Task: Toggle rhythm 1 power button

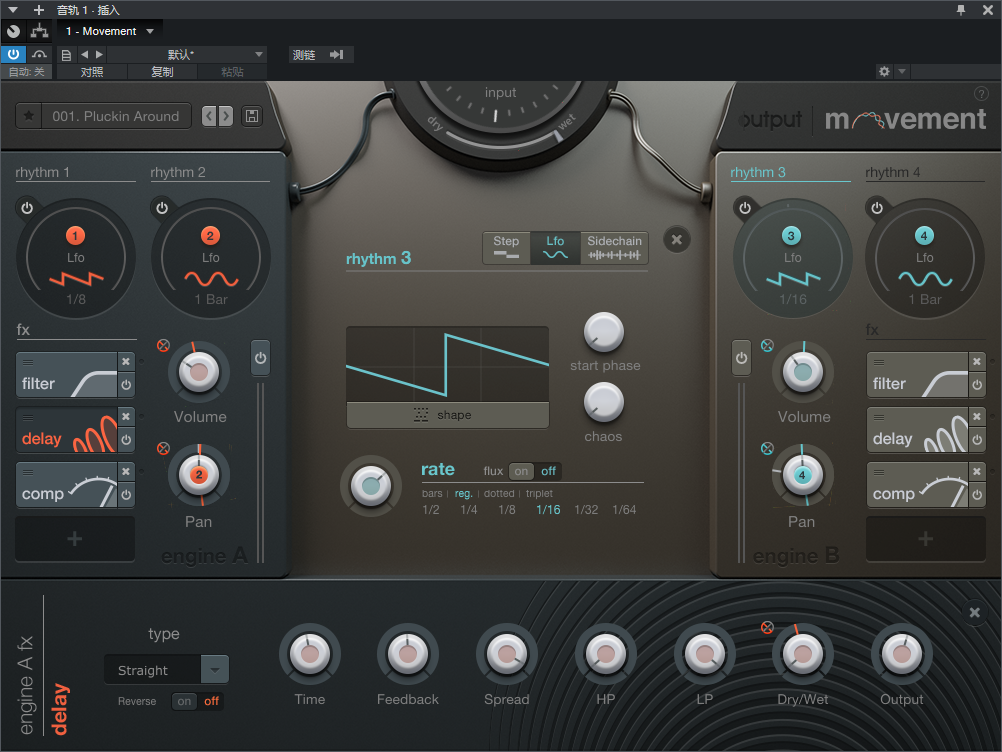Action: coord(27,208)
